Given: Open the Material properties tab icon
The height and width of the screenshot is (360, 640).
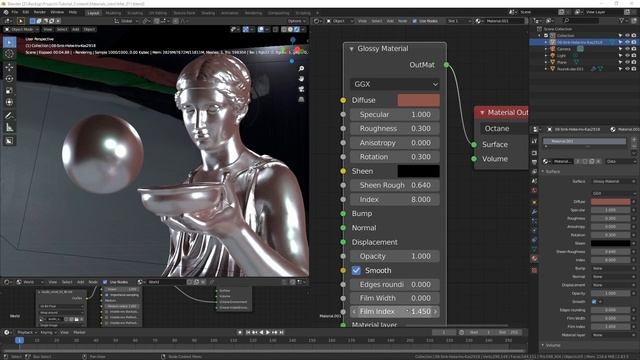Looking at the screenshot, I should [x=534, y=259].
